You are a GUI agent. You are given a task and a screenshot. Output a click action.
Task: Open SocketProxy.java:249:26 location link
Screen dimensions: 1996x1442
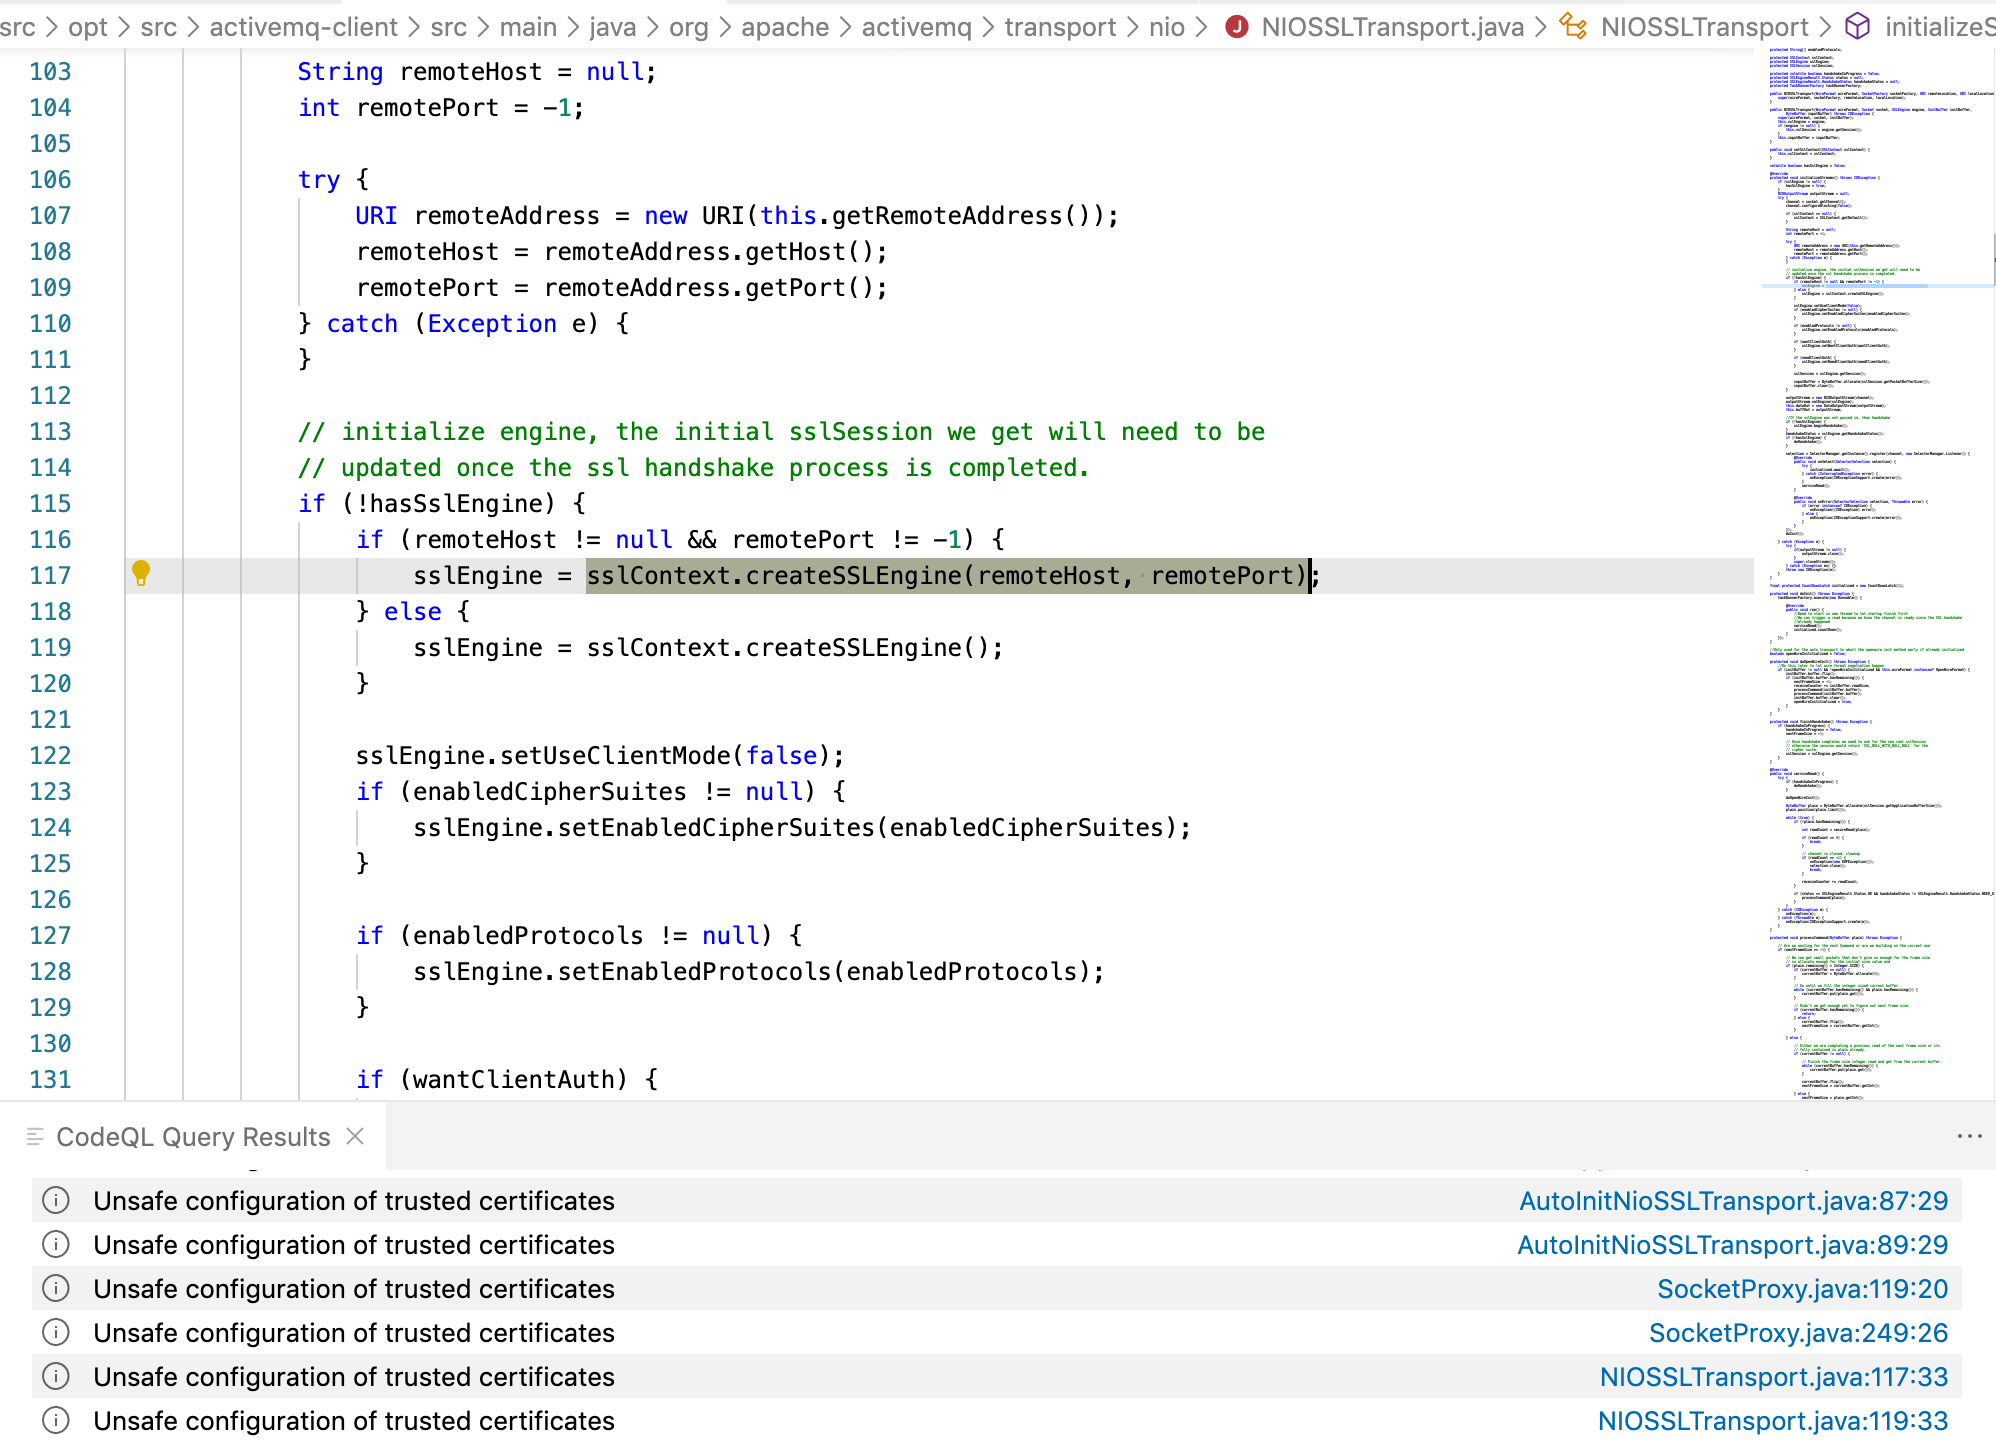[1798, 1333]
